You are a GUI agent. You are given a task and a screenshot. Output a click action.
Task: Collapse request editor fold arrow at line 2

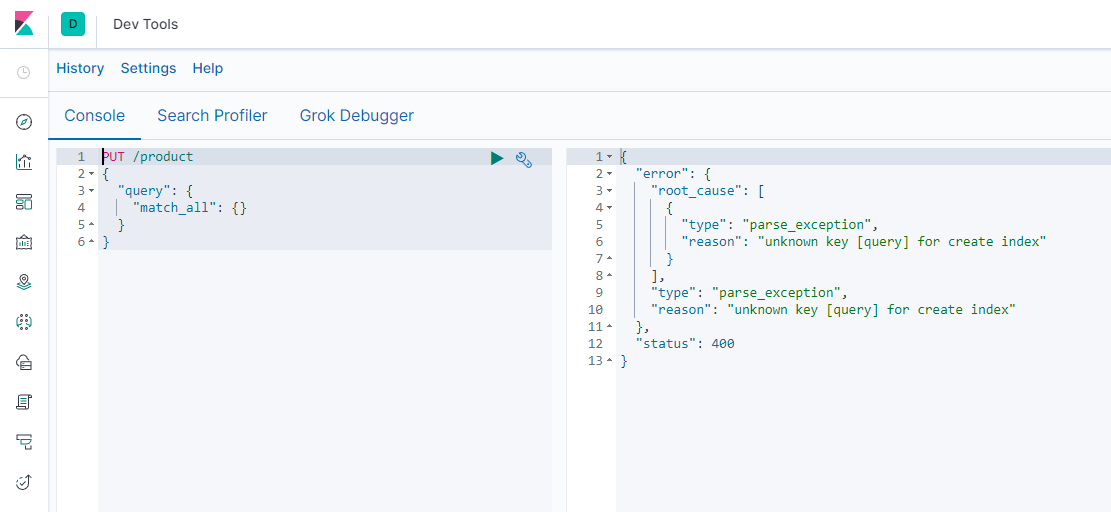click(91, 174)
